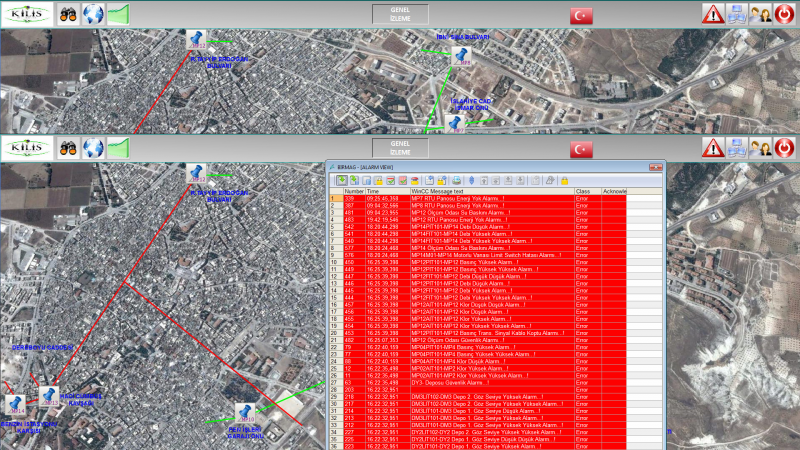Click the Loop in Alarm icon
This screenshot has height=450, width=800.
[x=550, y=181]
